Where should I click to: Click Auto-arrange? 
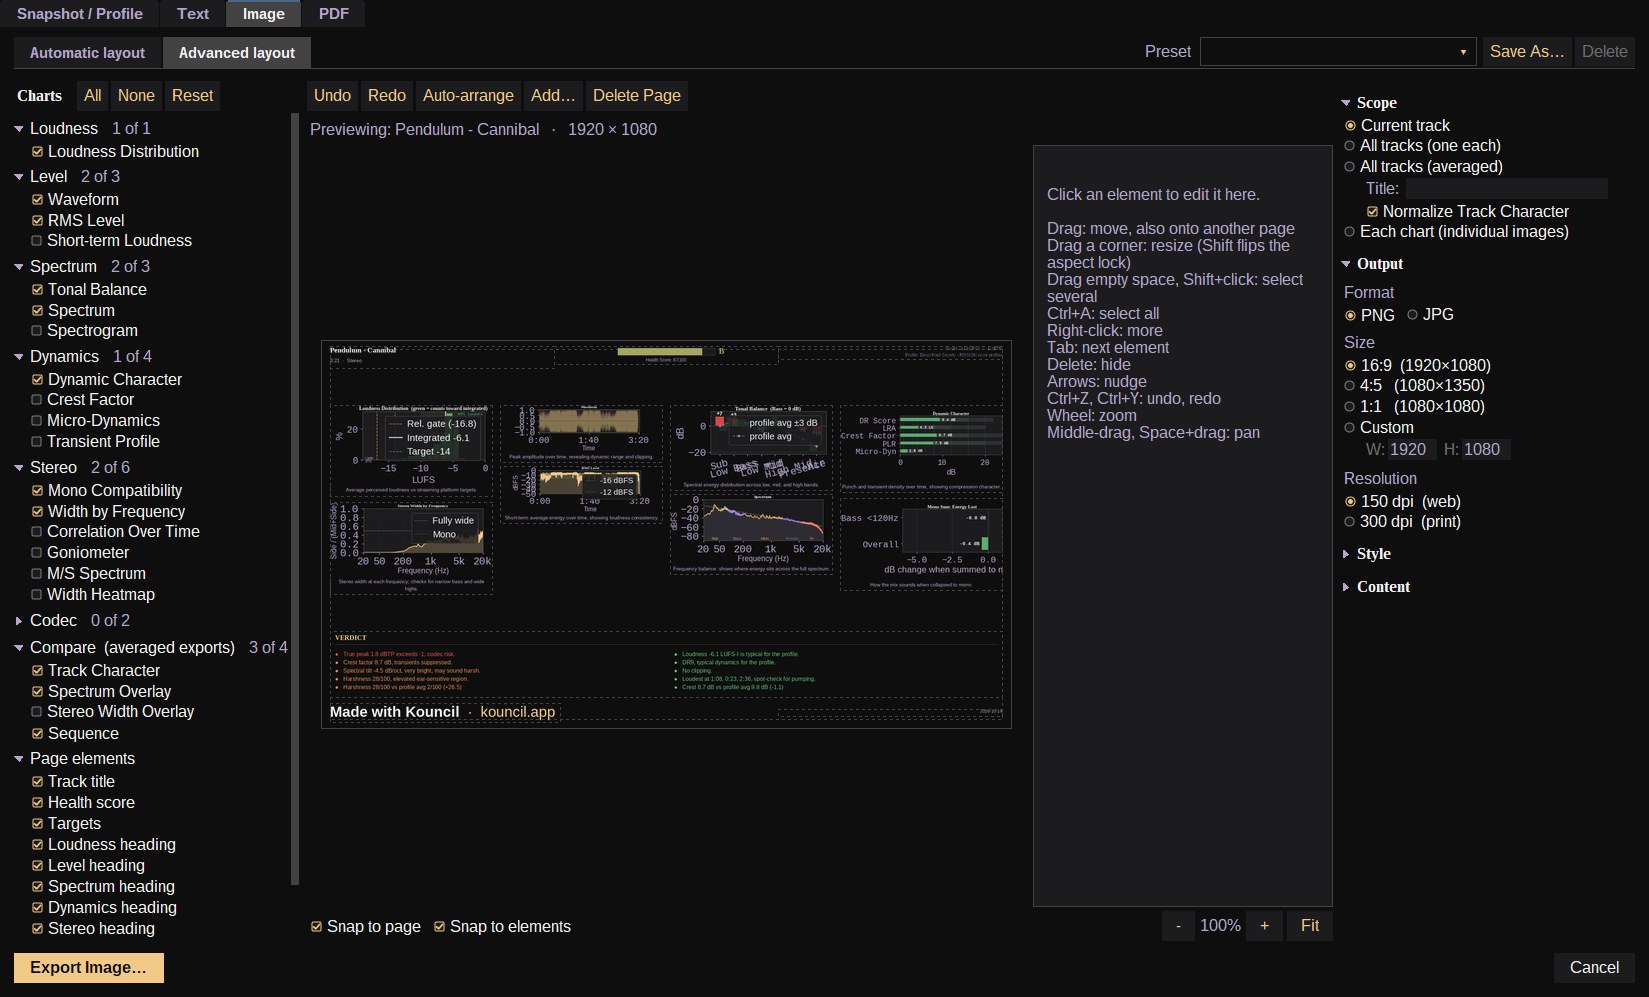pyautogui.click(x=468, y=96)
